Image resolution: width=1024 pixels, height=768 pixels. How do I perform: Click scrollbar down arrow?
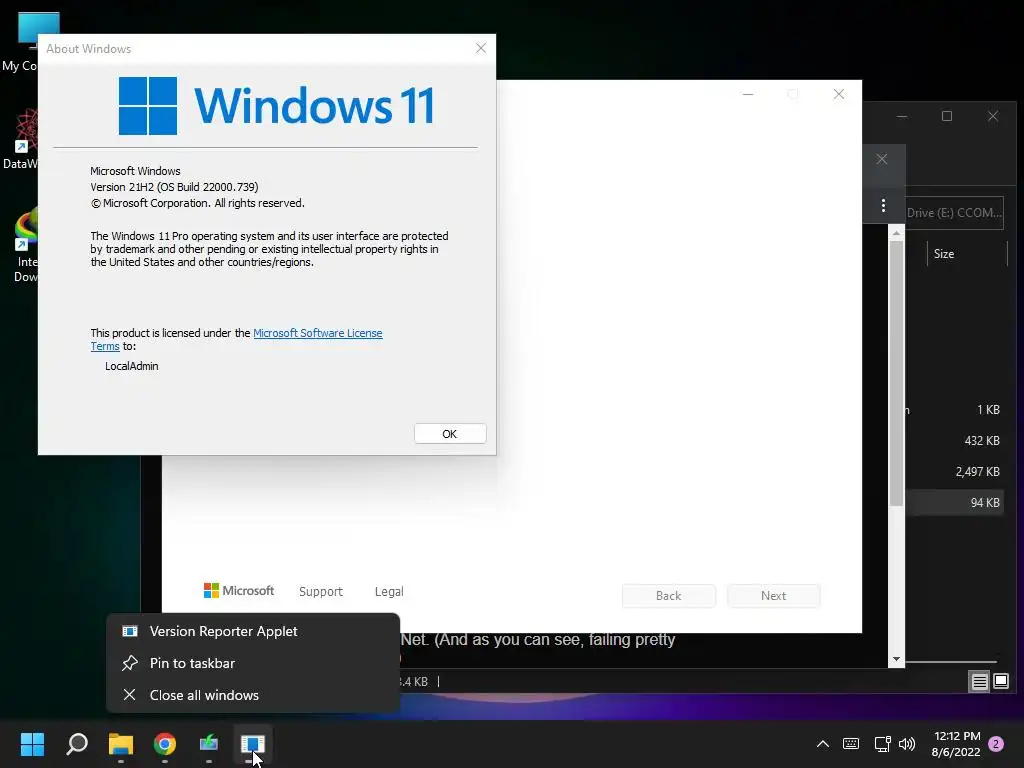896,660
